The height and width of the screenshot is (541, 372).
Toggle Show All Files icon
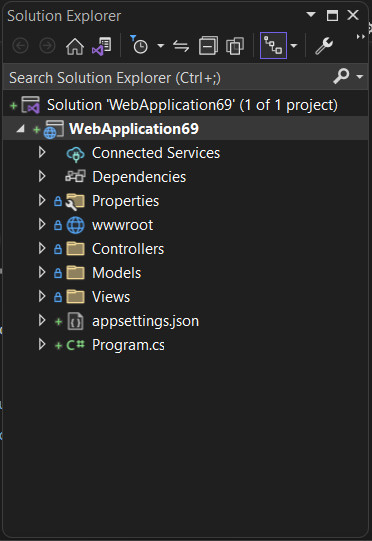[x=235, y=46]
